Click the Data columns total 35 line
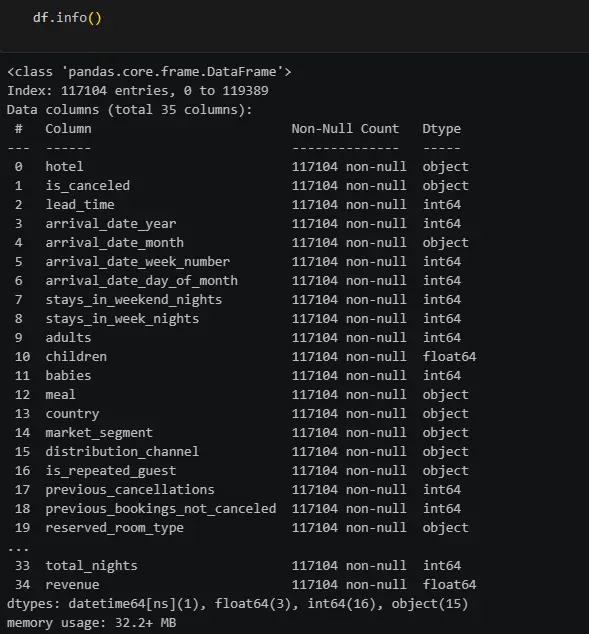 click(130, 110)
